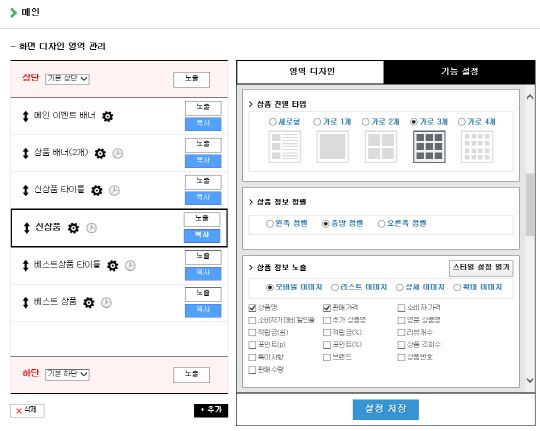Check the 상품 조회수 checkbox
The image size is (540, 431).
coord(401,345)
